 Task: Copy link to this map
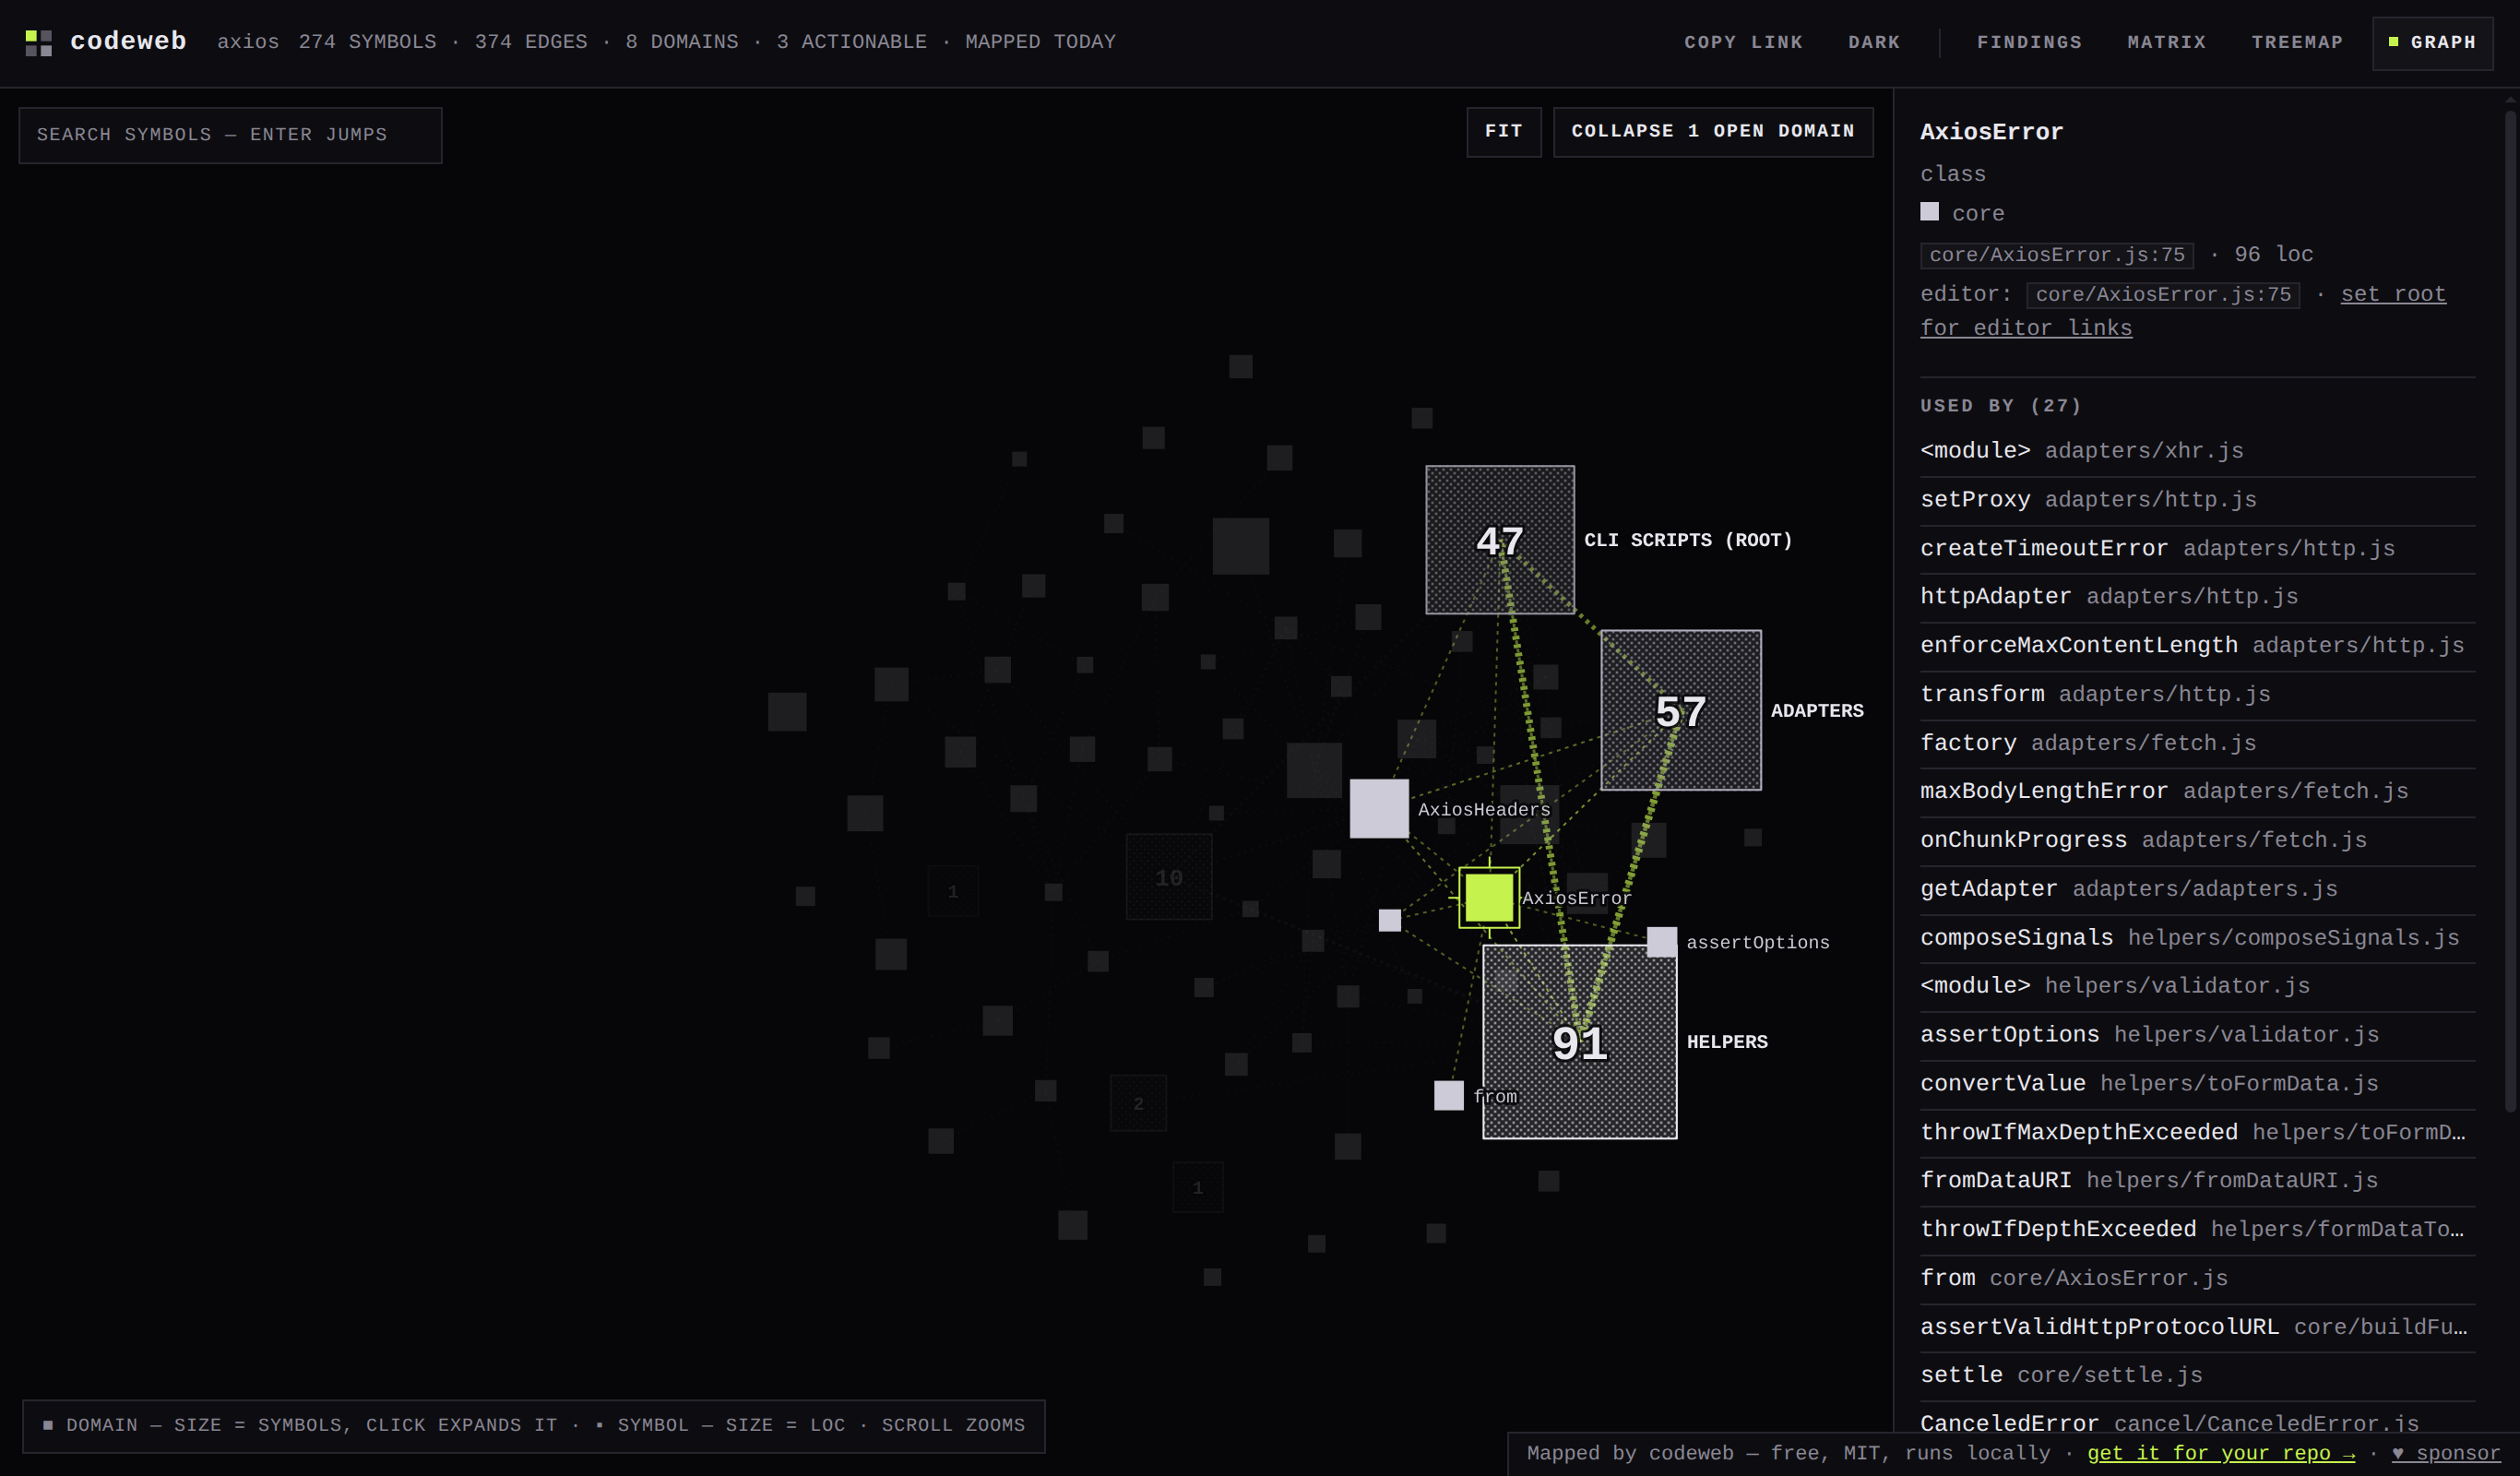1743,42
